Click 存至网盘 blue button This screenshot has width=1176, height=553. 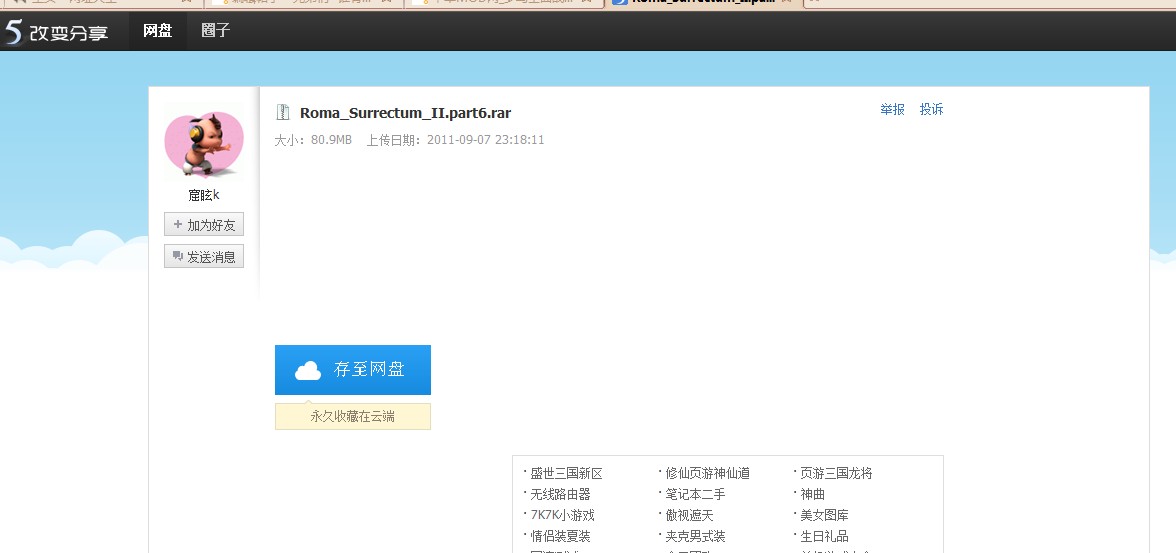coord(353,370)
